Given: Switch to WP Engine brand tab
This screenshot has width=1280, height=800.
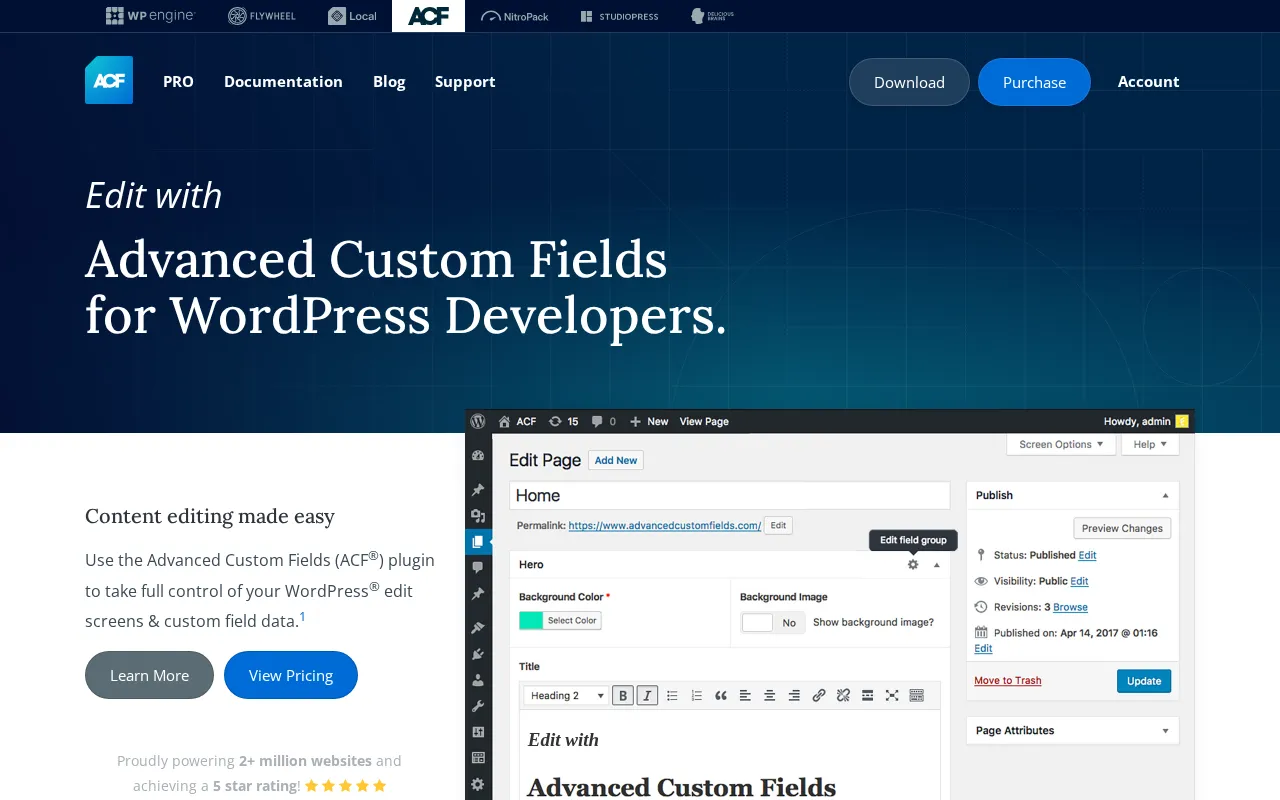Looking at the screenshot, I should click(150, 16).
